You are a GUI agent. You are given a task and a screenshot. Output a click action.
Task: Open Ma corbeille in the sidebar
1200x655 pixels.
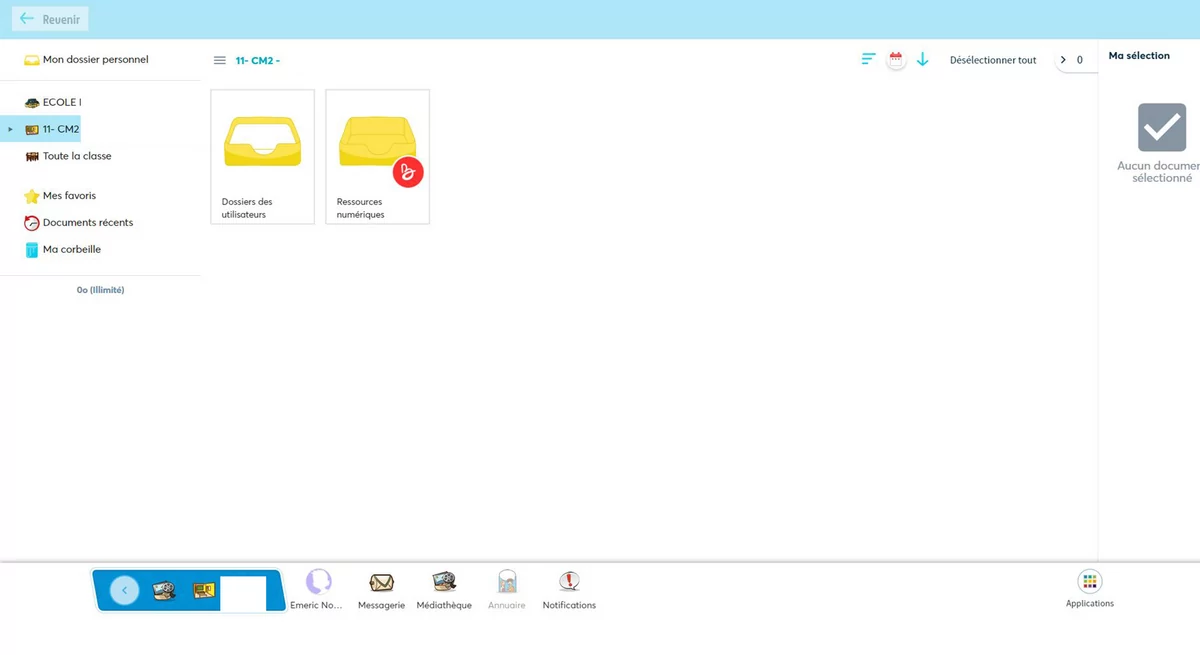[71, 250]
